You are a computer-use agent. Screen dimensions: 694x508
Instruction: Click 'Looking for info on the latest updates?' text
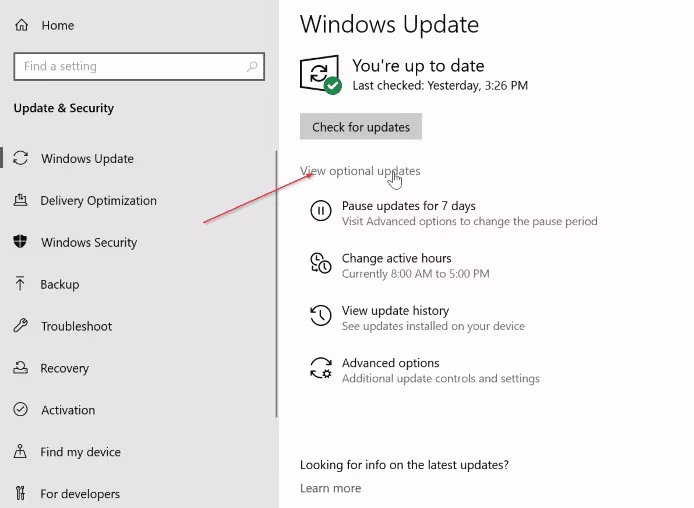pyautogui.click(x=404, y=465)
